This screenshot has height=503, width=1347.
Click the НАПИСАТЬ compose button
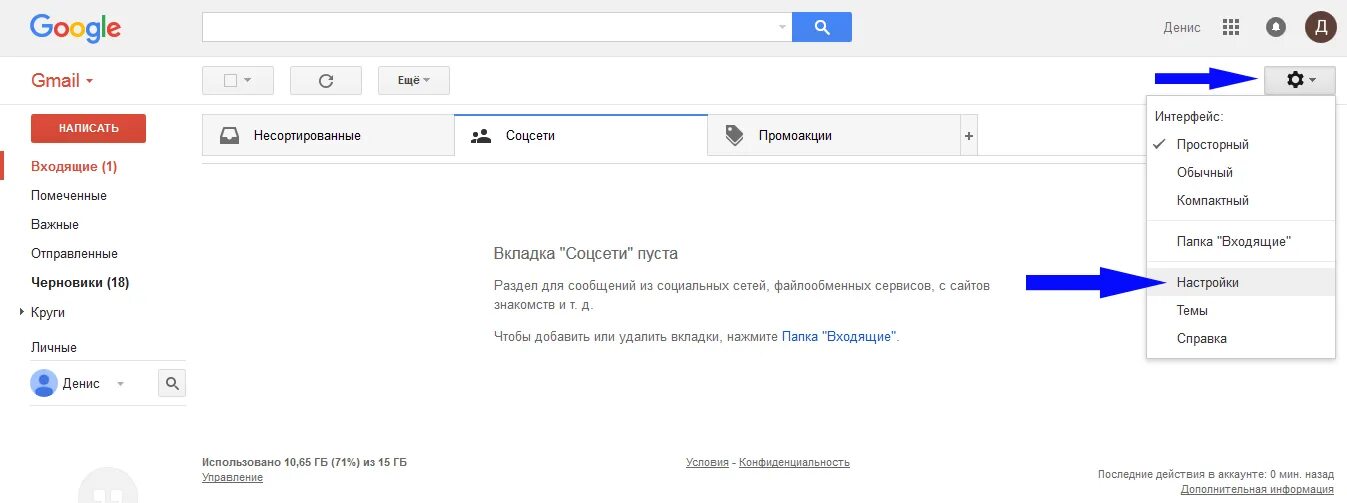[x=88, y=128]
